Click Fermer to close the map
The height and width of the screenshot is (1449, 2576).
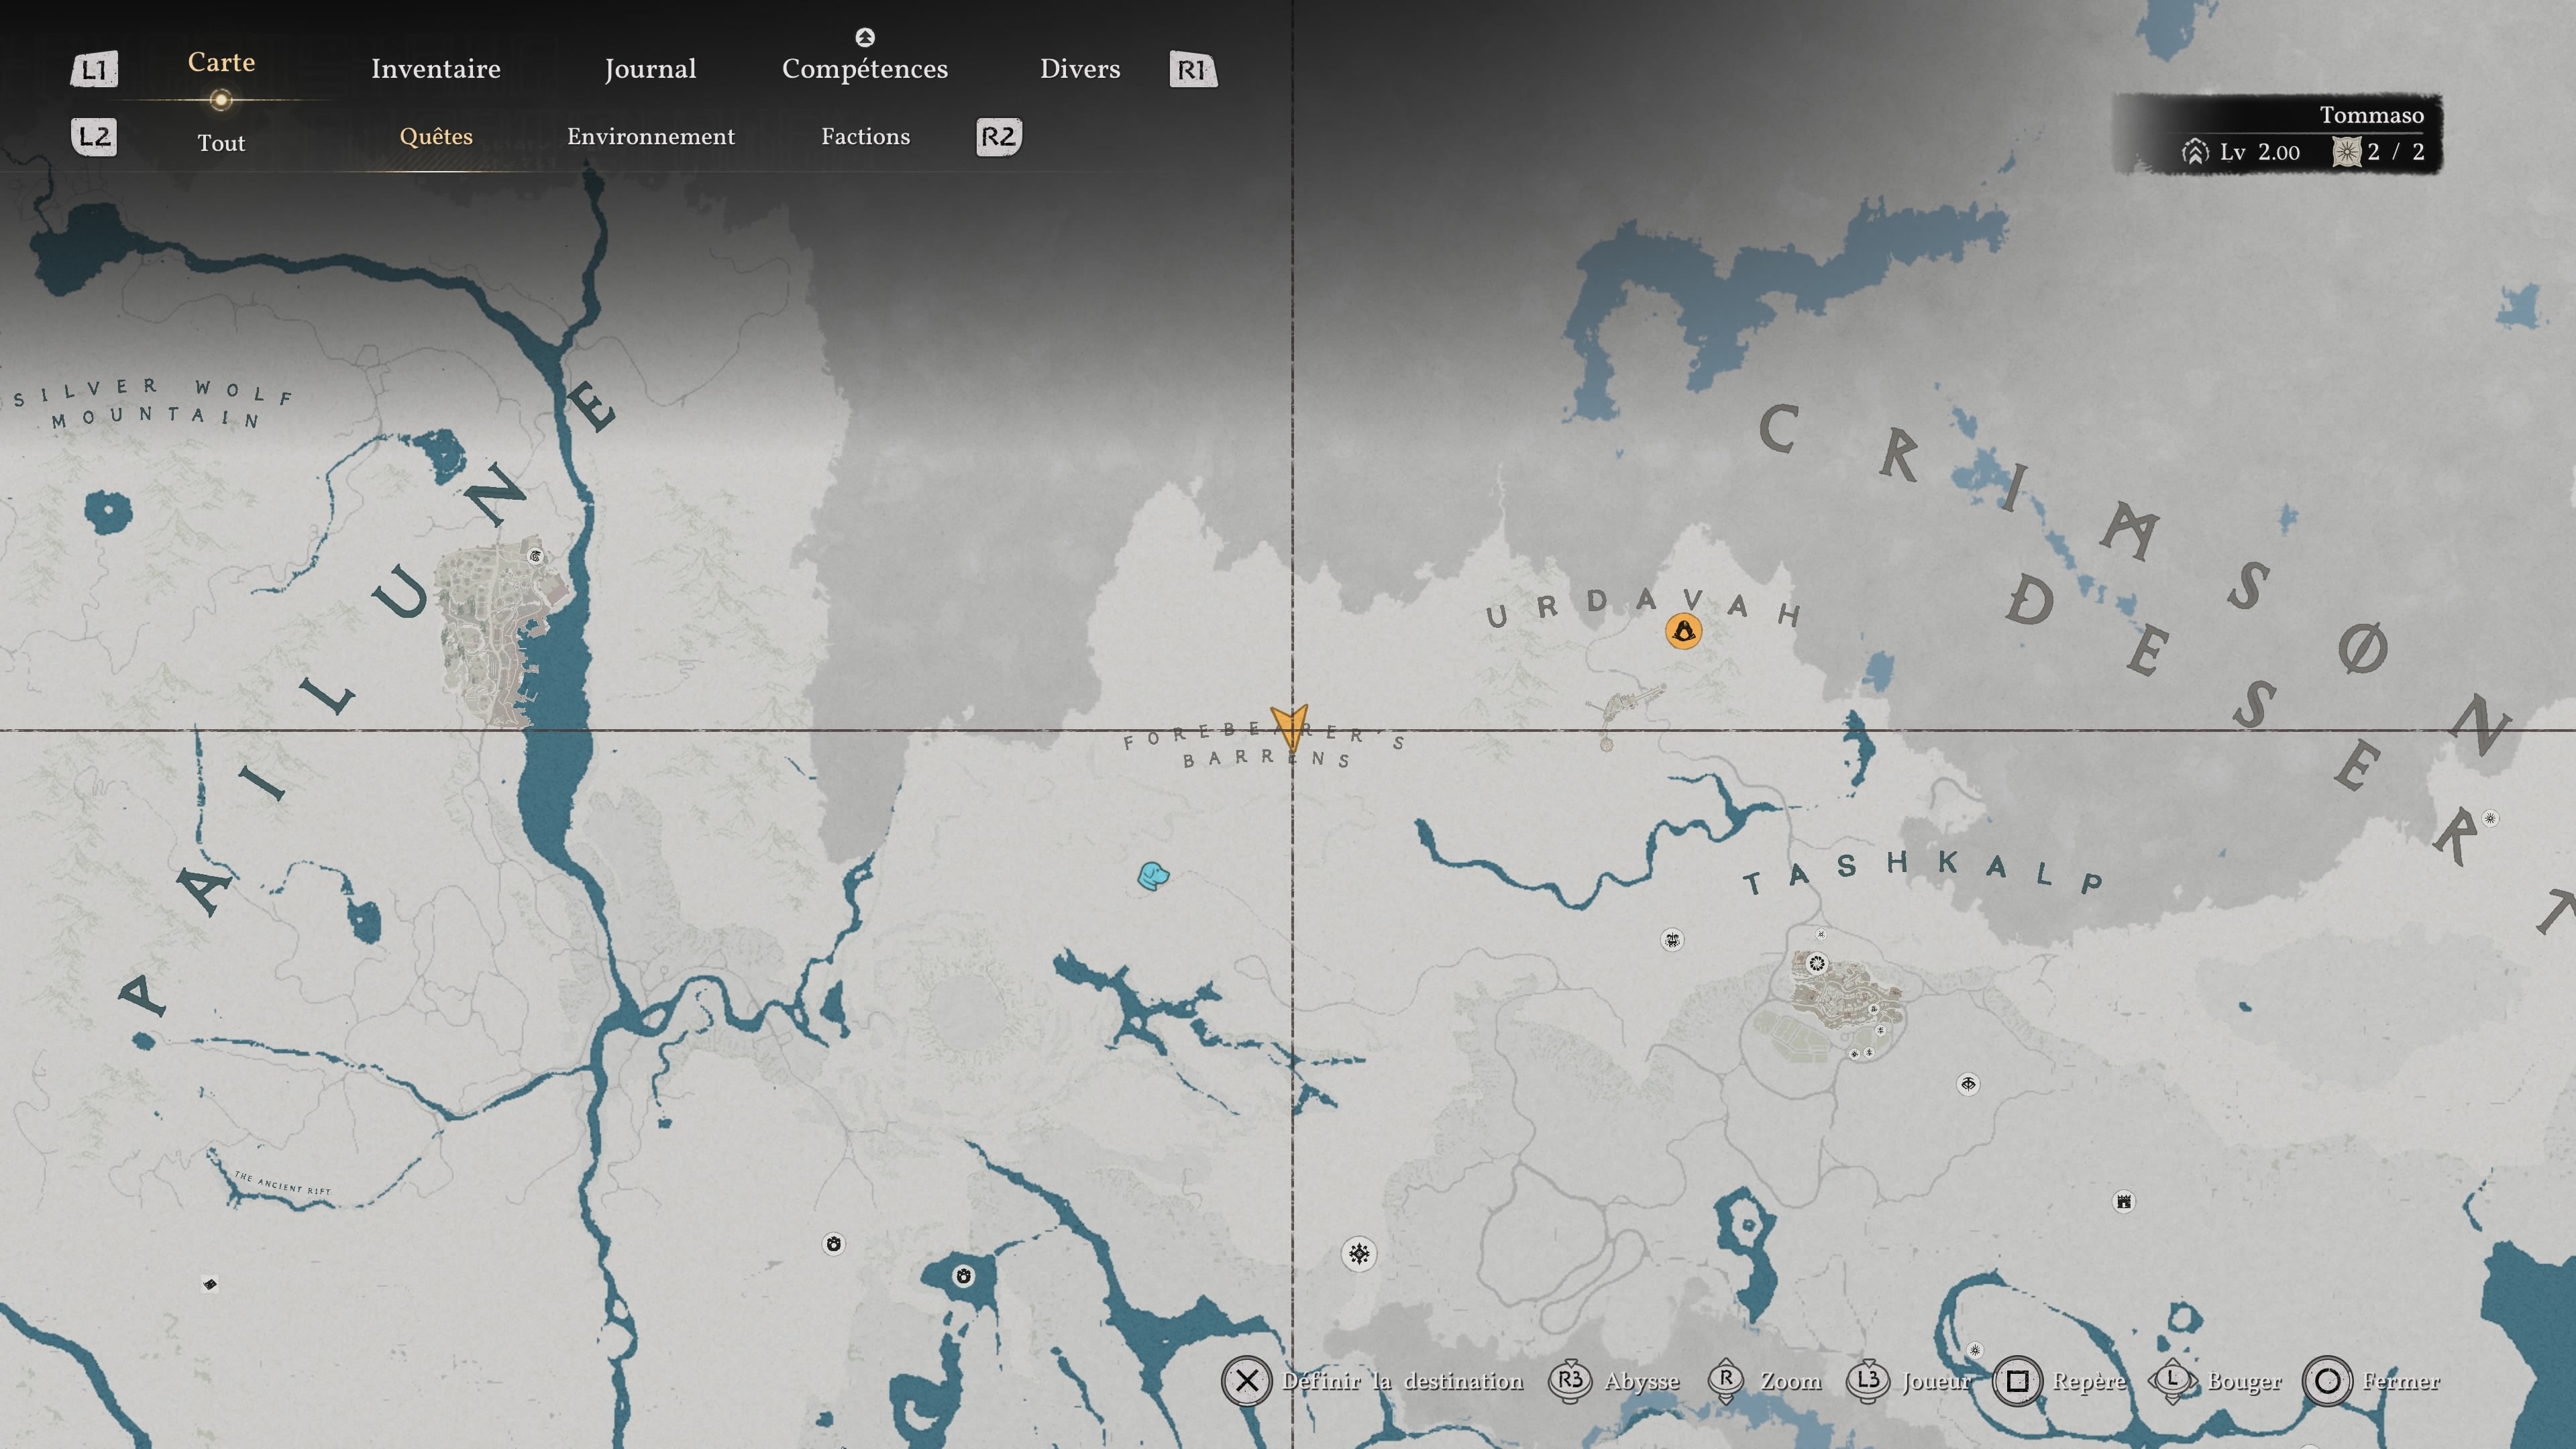click(2371, 1381)
